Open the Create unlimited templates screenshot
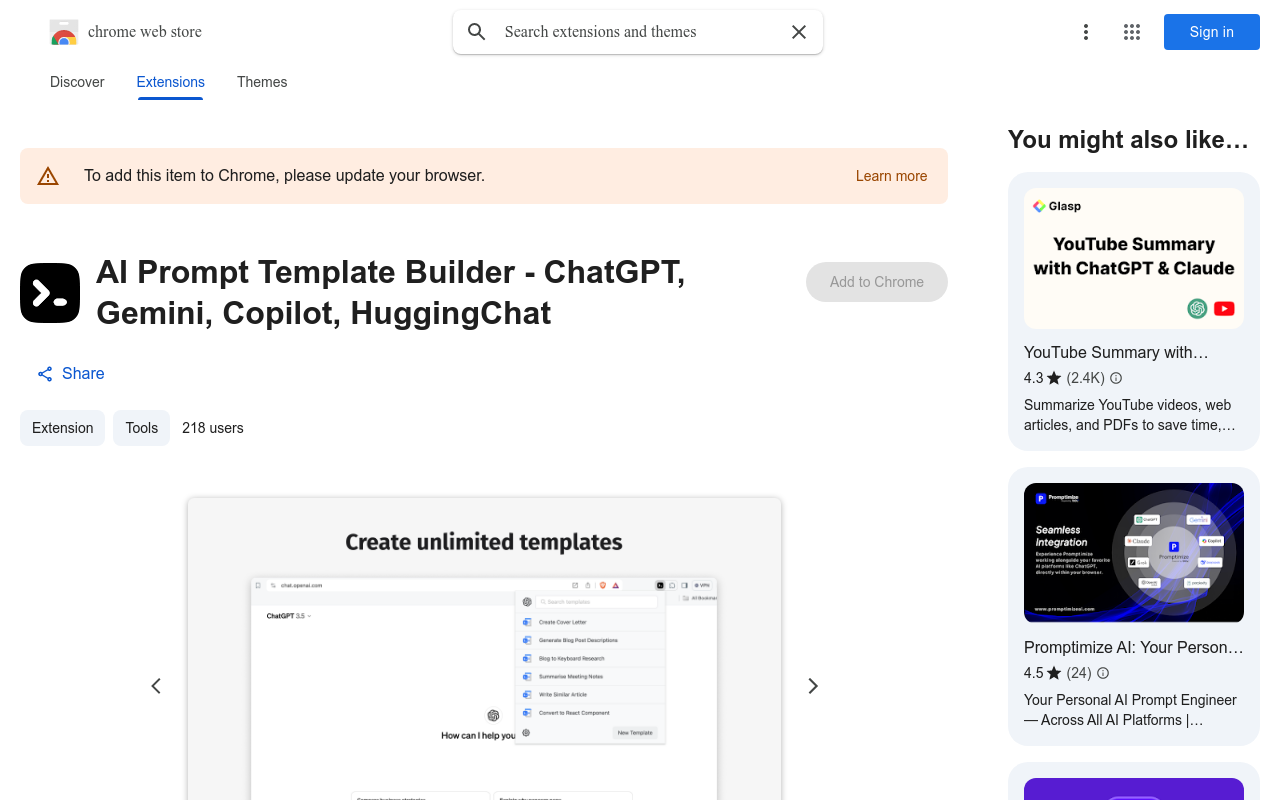 point(484,649)
